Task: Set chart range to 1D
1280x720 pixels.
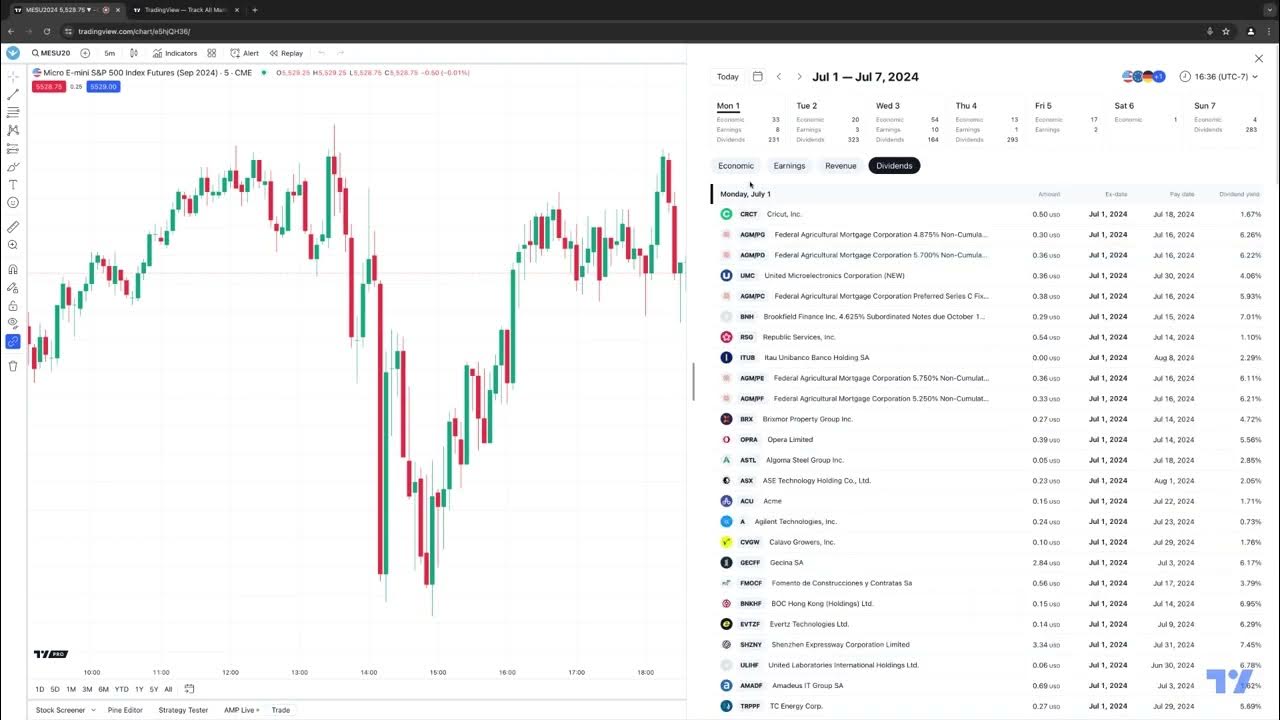Action: [40, 689]
